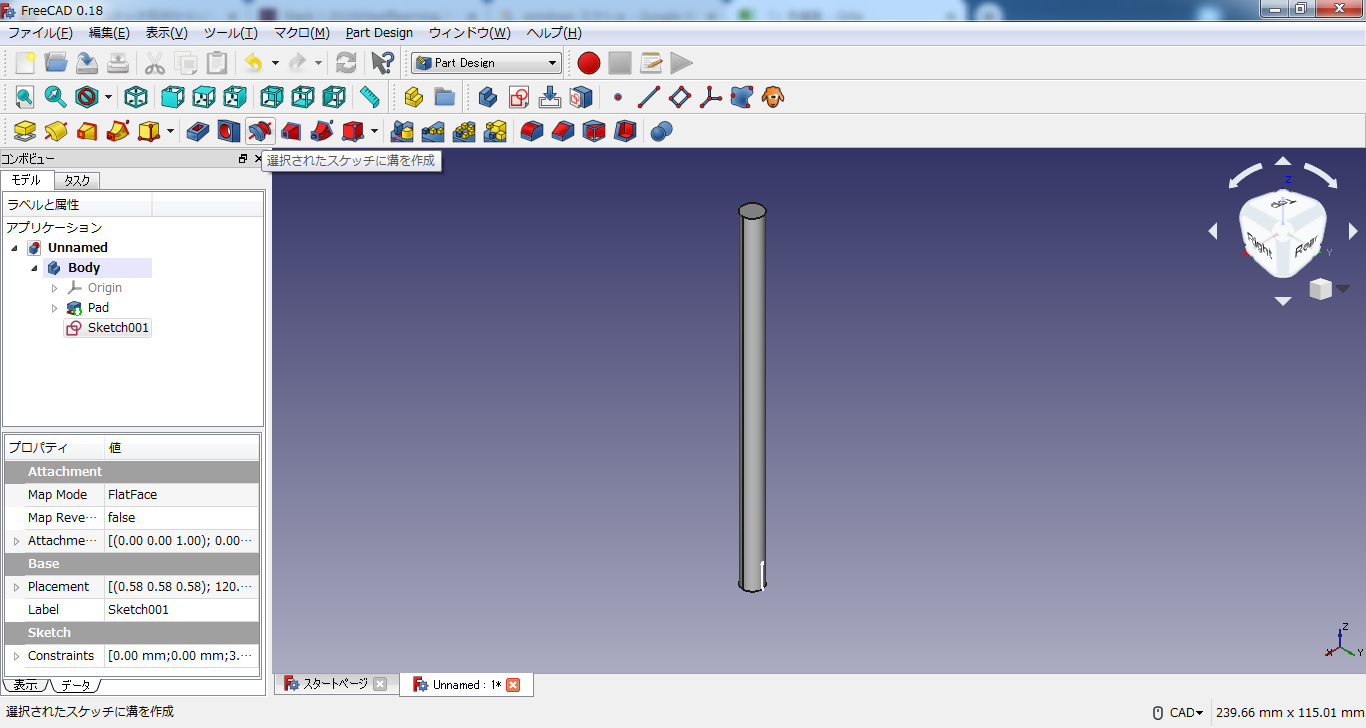Start macro recording with red circle
The height and width of the screenshot is (728, 1366).
(589, 63)
